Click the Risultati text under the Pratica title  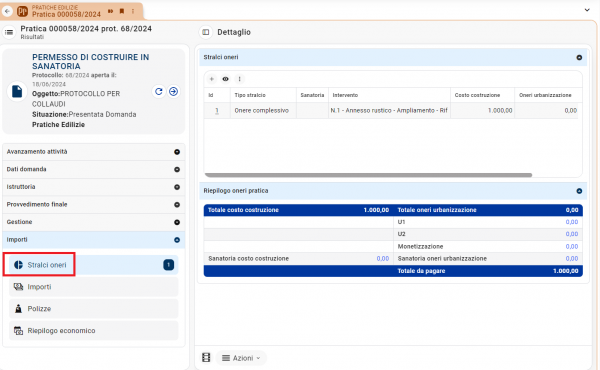coord(32,37)
